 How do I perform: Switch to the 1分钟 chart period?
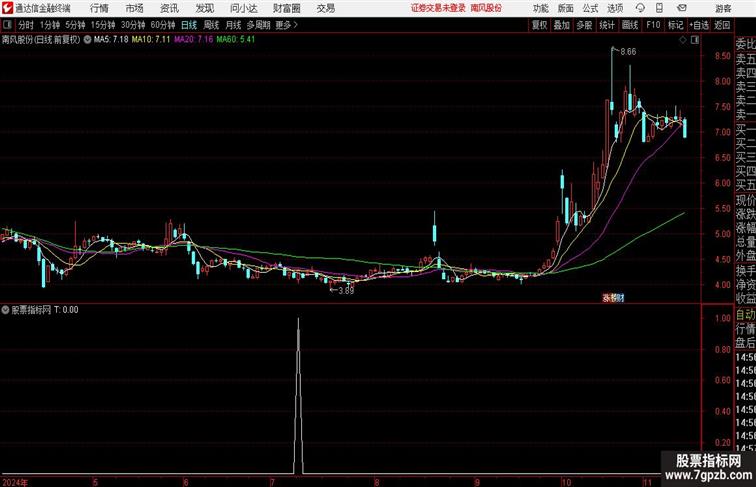[50, 25]
